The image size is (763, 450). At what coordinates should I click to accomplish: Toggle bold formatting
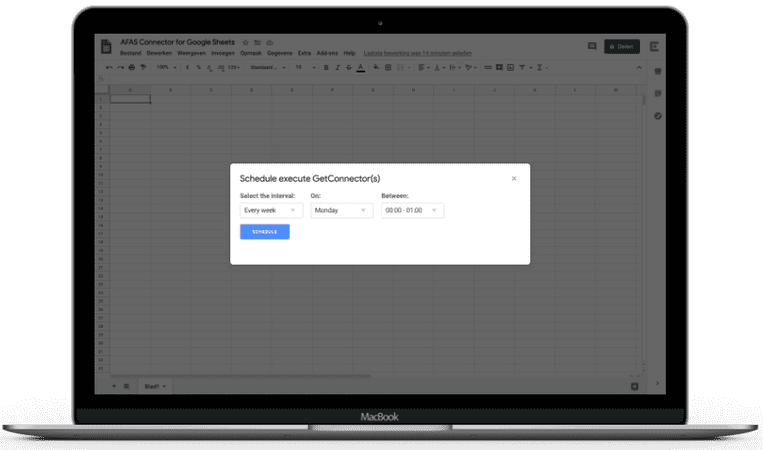tap(326, 68)
